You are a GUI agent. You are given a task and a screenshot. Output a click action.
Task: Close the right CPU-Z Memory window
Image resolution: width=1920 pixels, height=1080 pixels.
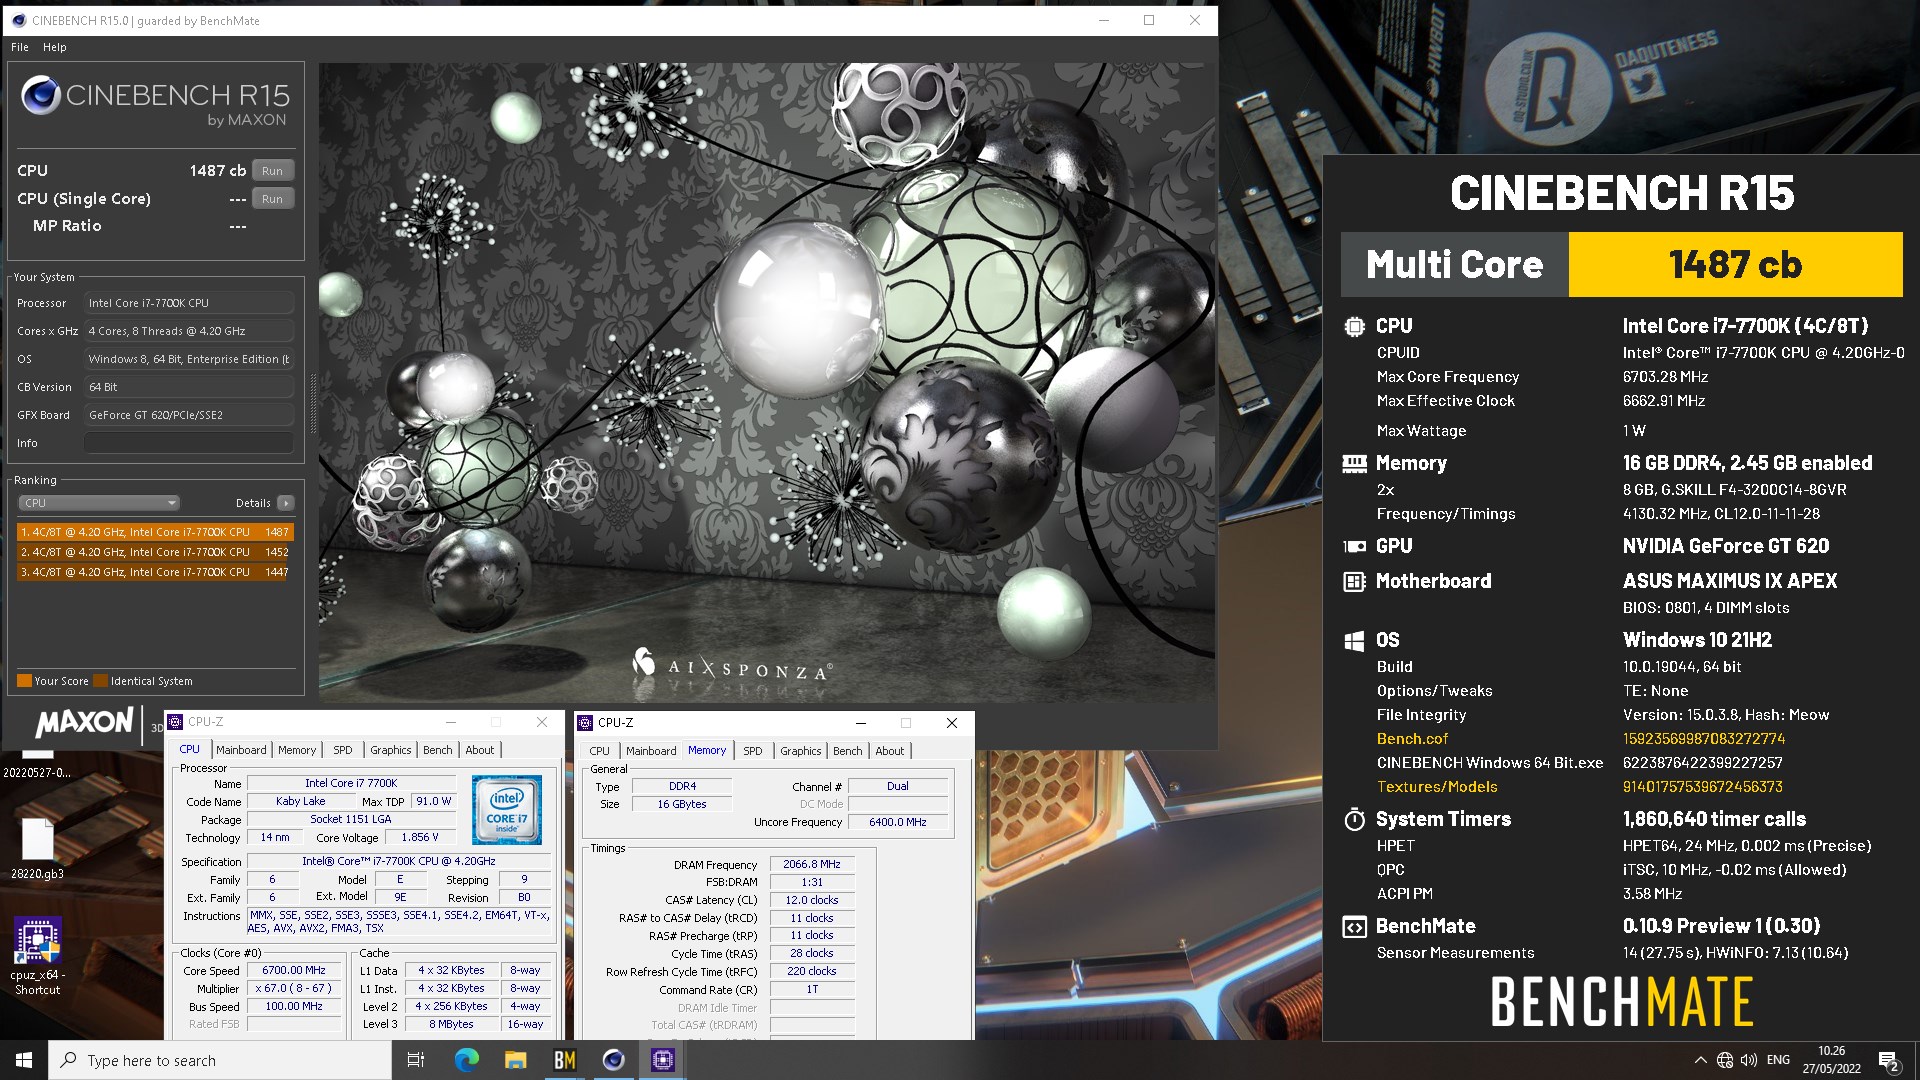[x=952, y=723]
